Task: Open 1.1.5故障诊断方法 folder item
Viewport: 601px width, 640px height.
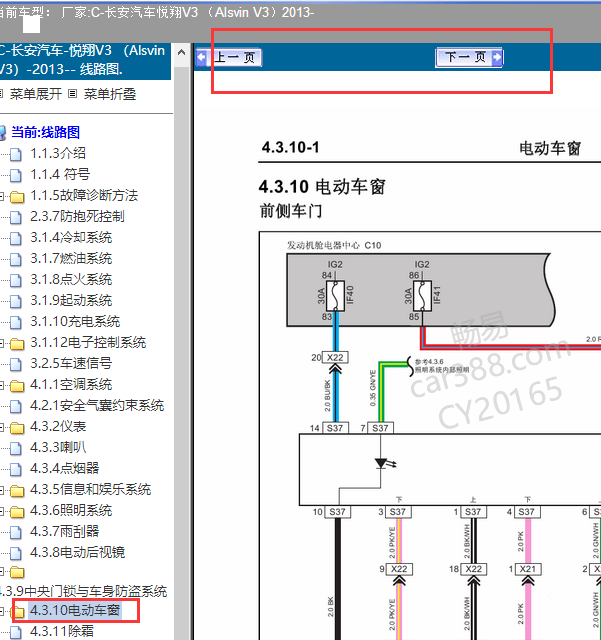Action: pos(84,196)
